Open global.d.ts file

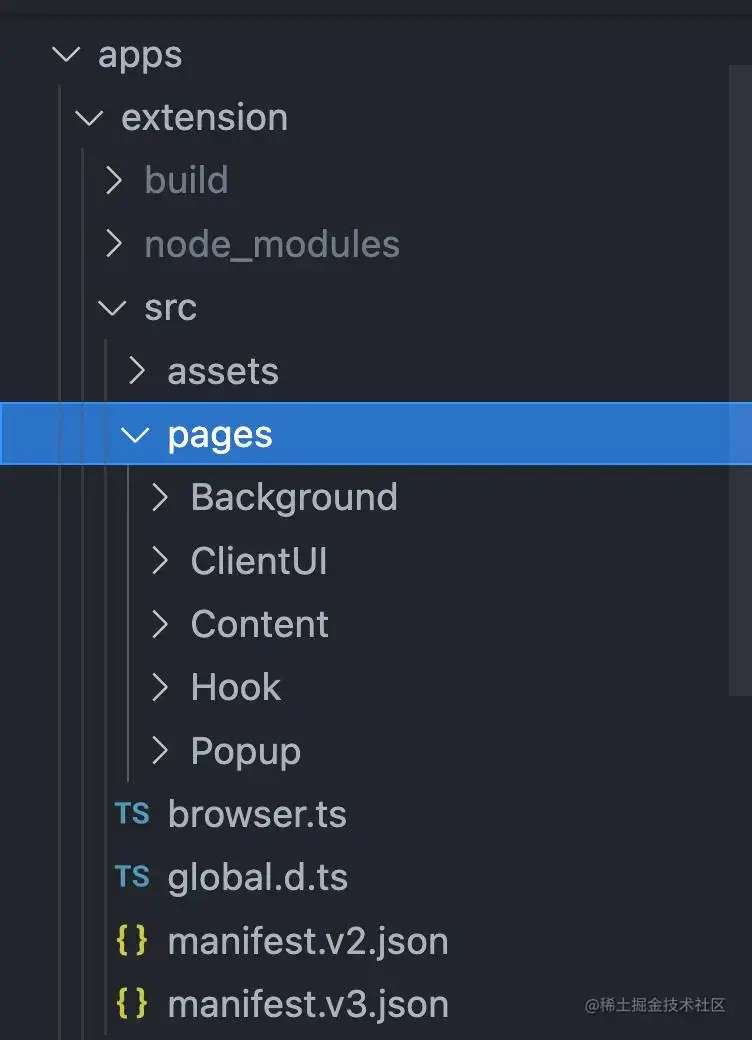[x=257, y=878]
